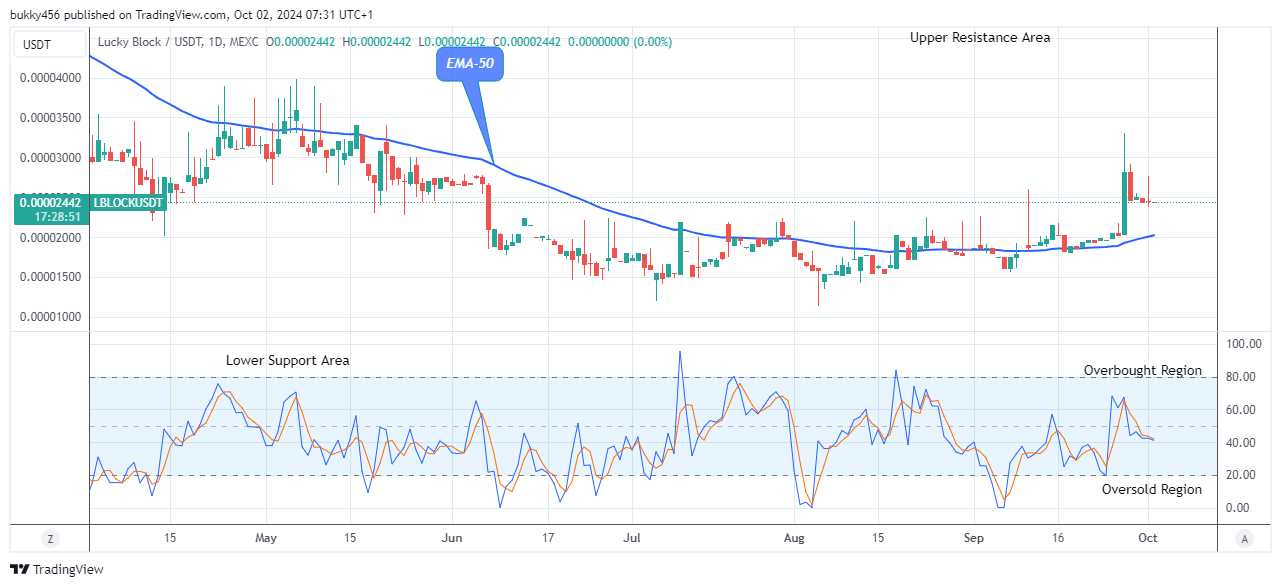This screenshot has height=587, width=1281.
Task: Click the Oversold Region label
Action: point(1152,489)
